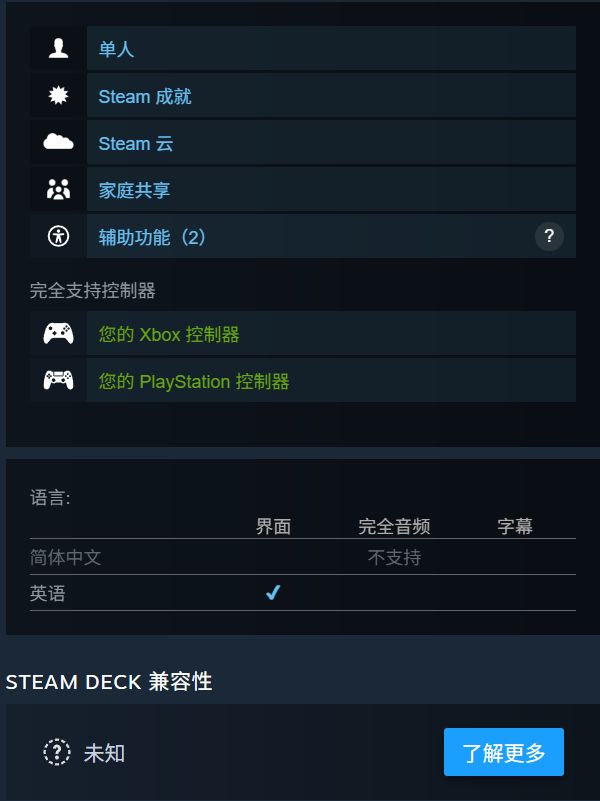Viewport: 600px width, 801px height.
Task: Click the Steam Cloud icon
Action: pyautogui.click(x=58, y=143)
